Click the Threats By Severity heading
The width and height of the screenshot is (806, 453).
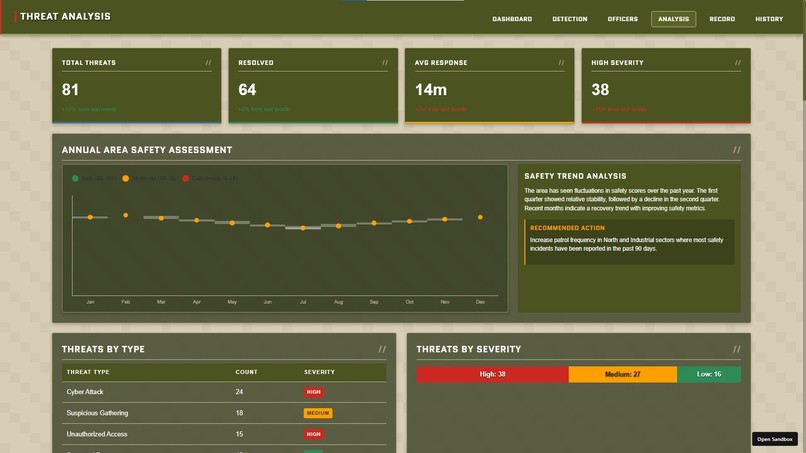(469, 349)
